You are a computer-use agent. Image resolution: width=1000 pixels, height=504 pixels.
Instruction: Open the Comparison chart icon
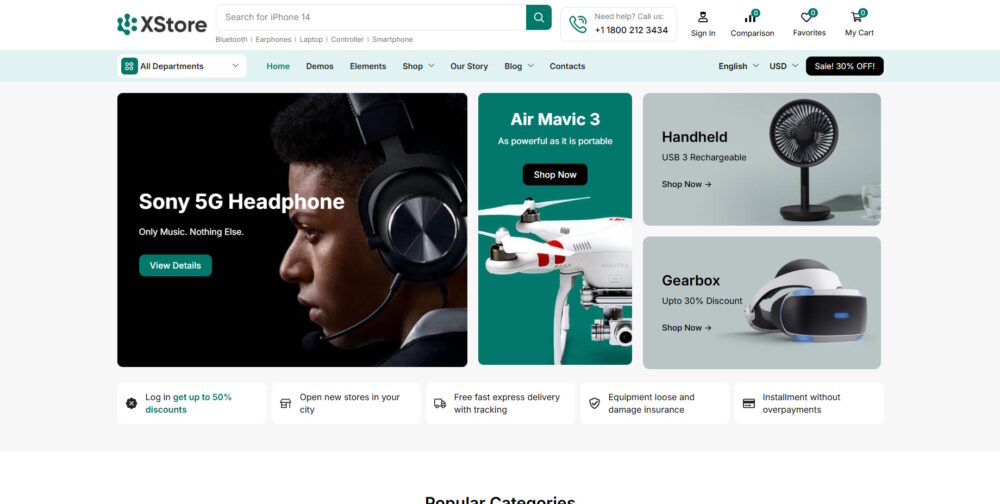(751, 17)
